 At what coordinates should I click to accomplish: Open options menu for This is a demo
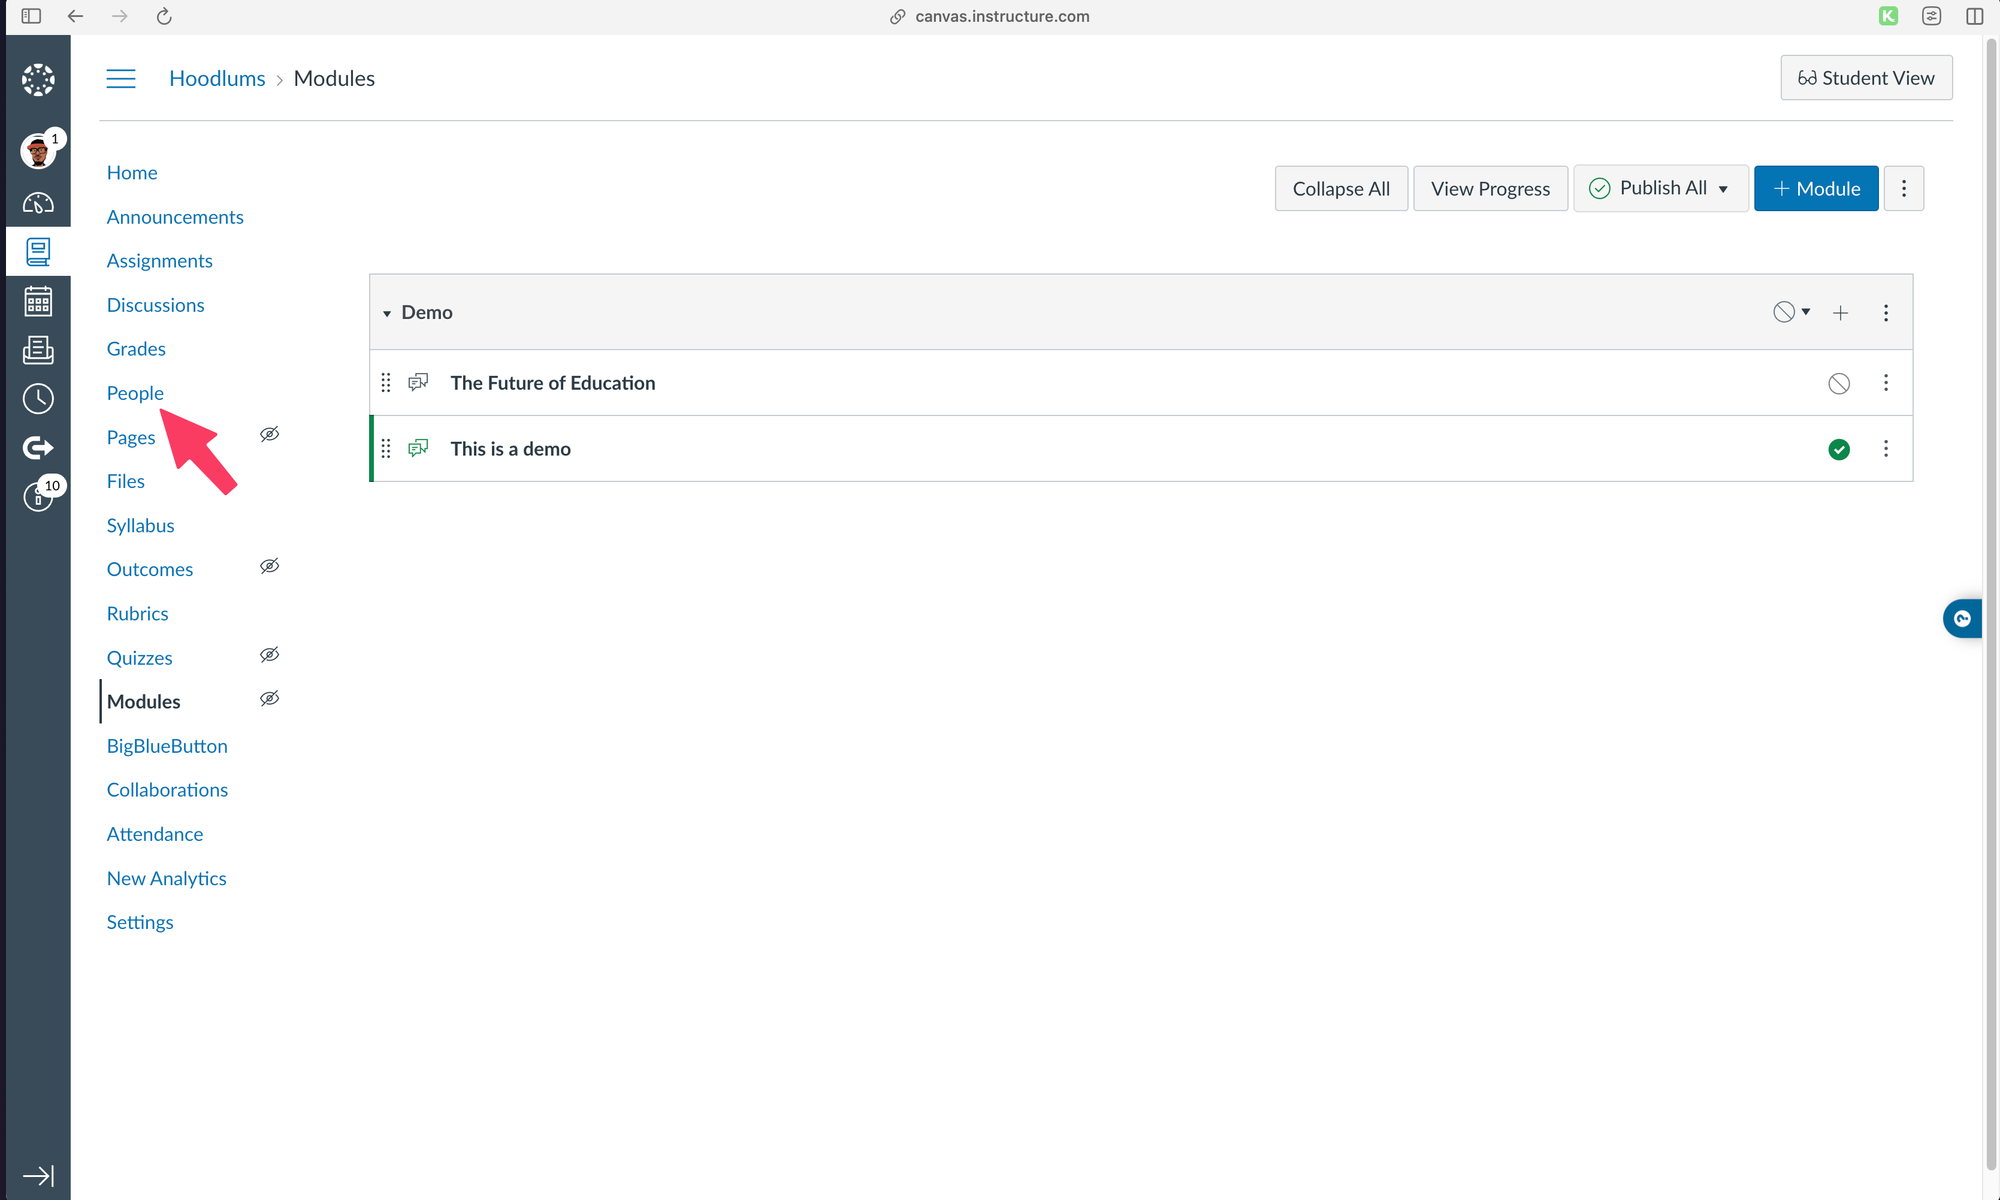(1886, 449)
